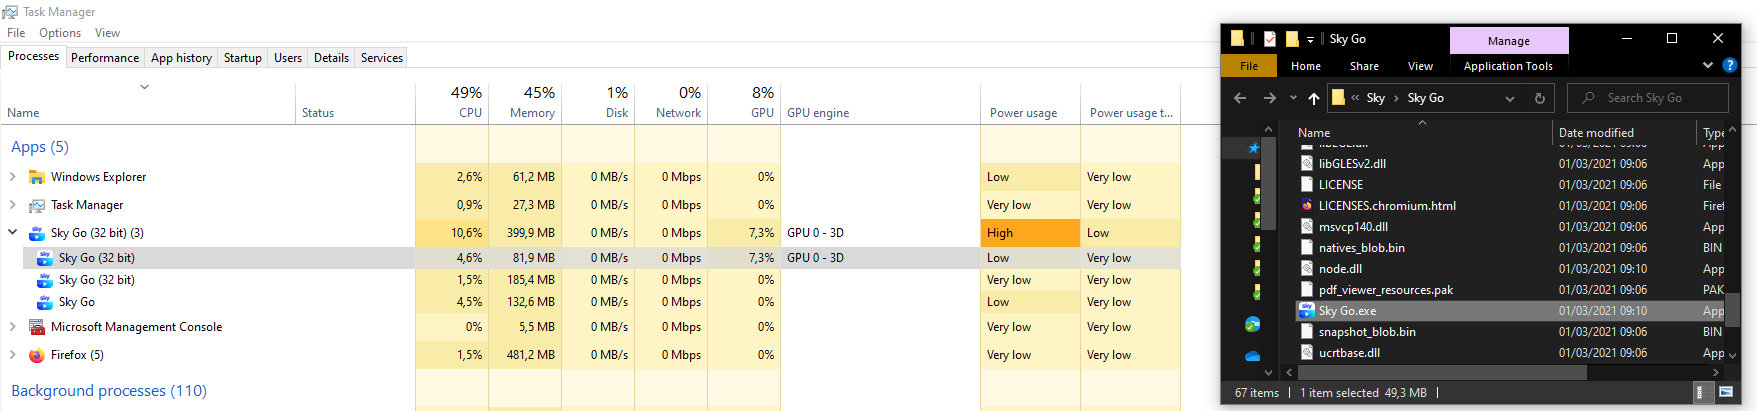This screenshot has width=1757, height=411.
Task: Click the Microsoft Management Console icon
Action: [37, 327]
